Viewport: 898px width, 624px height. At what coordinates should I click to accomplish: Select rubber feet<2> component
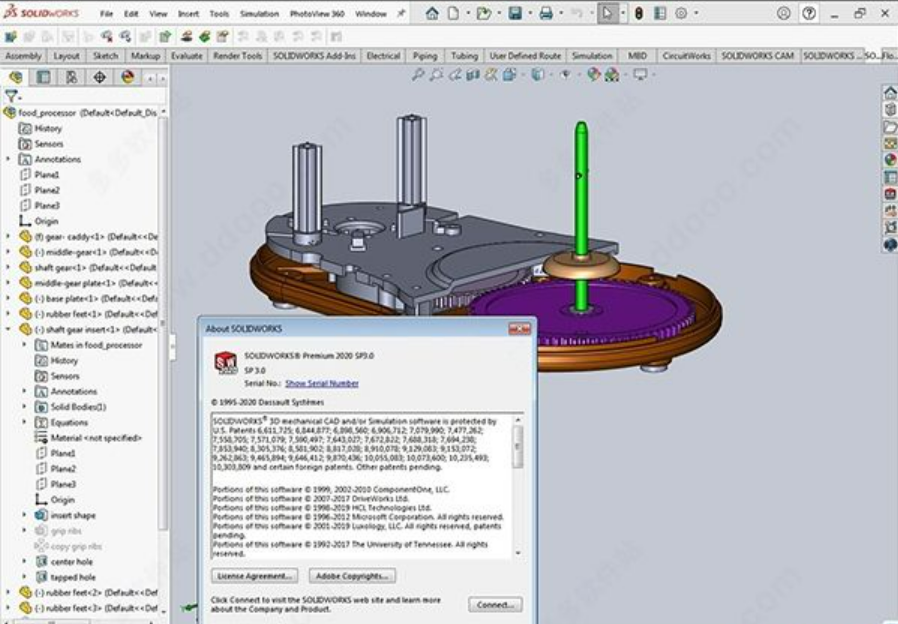pyautogui.click(x=88, y=593)
